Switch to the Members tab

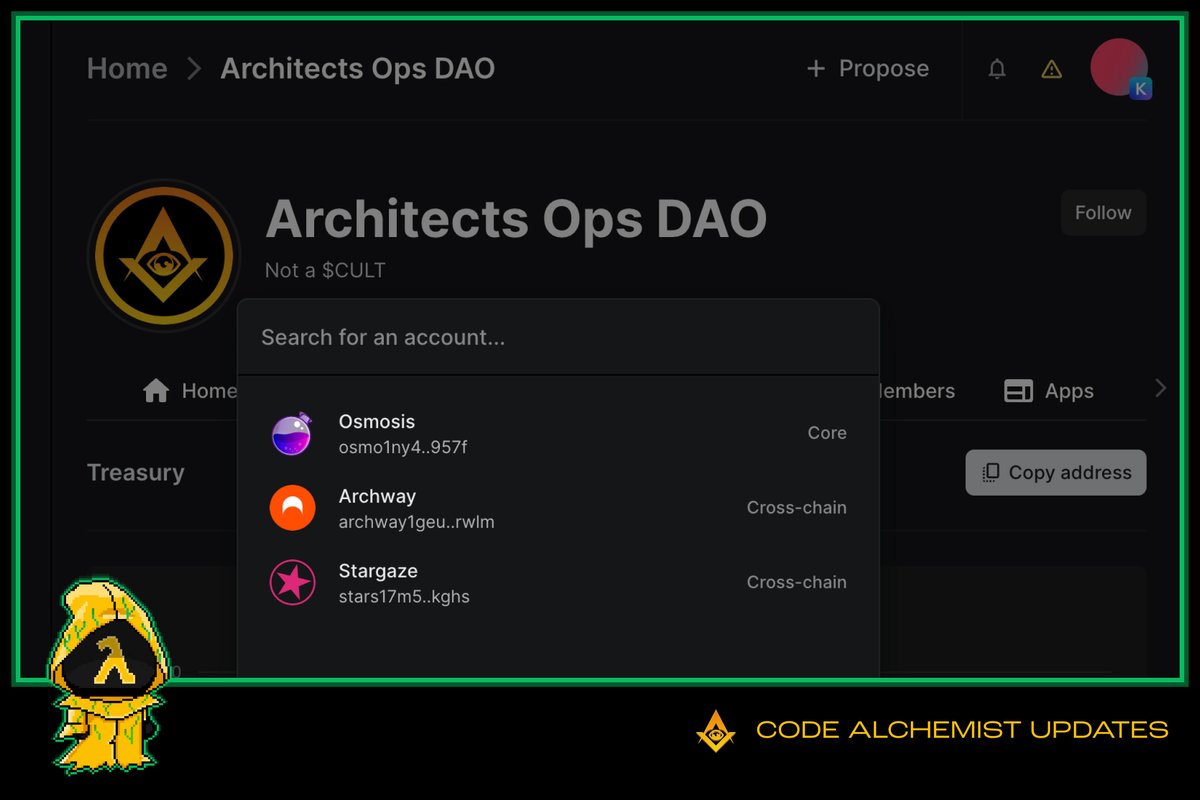(916, 391)
